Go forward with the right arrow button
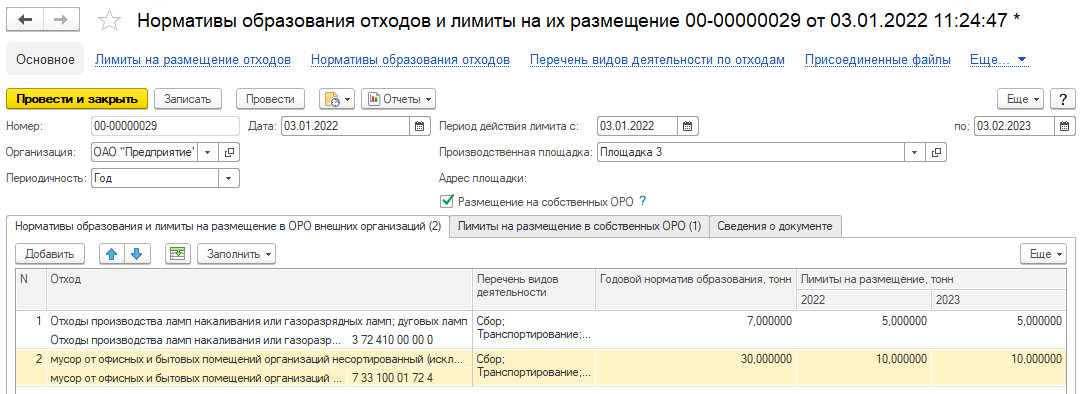Image resolution: width=1083 pixels, height=394 pixels. click(61, 19)
